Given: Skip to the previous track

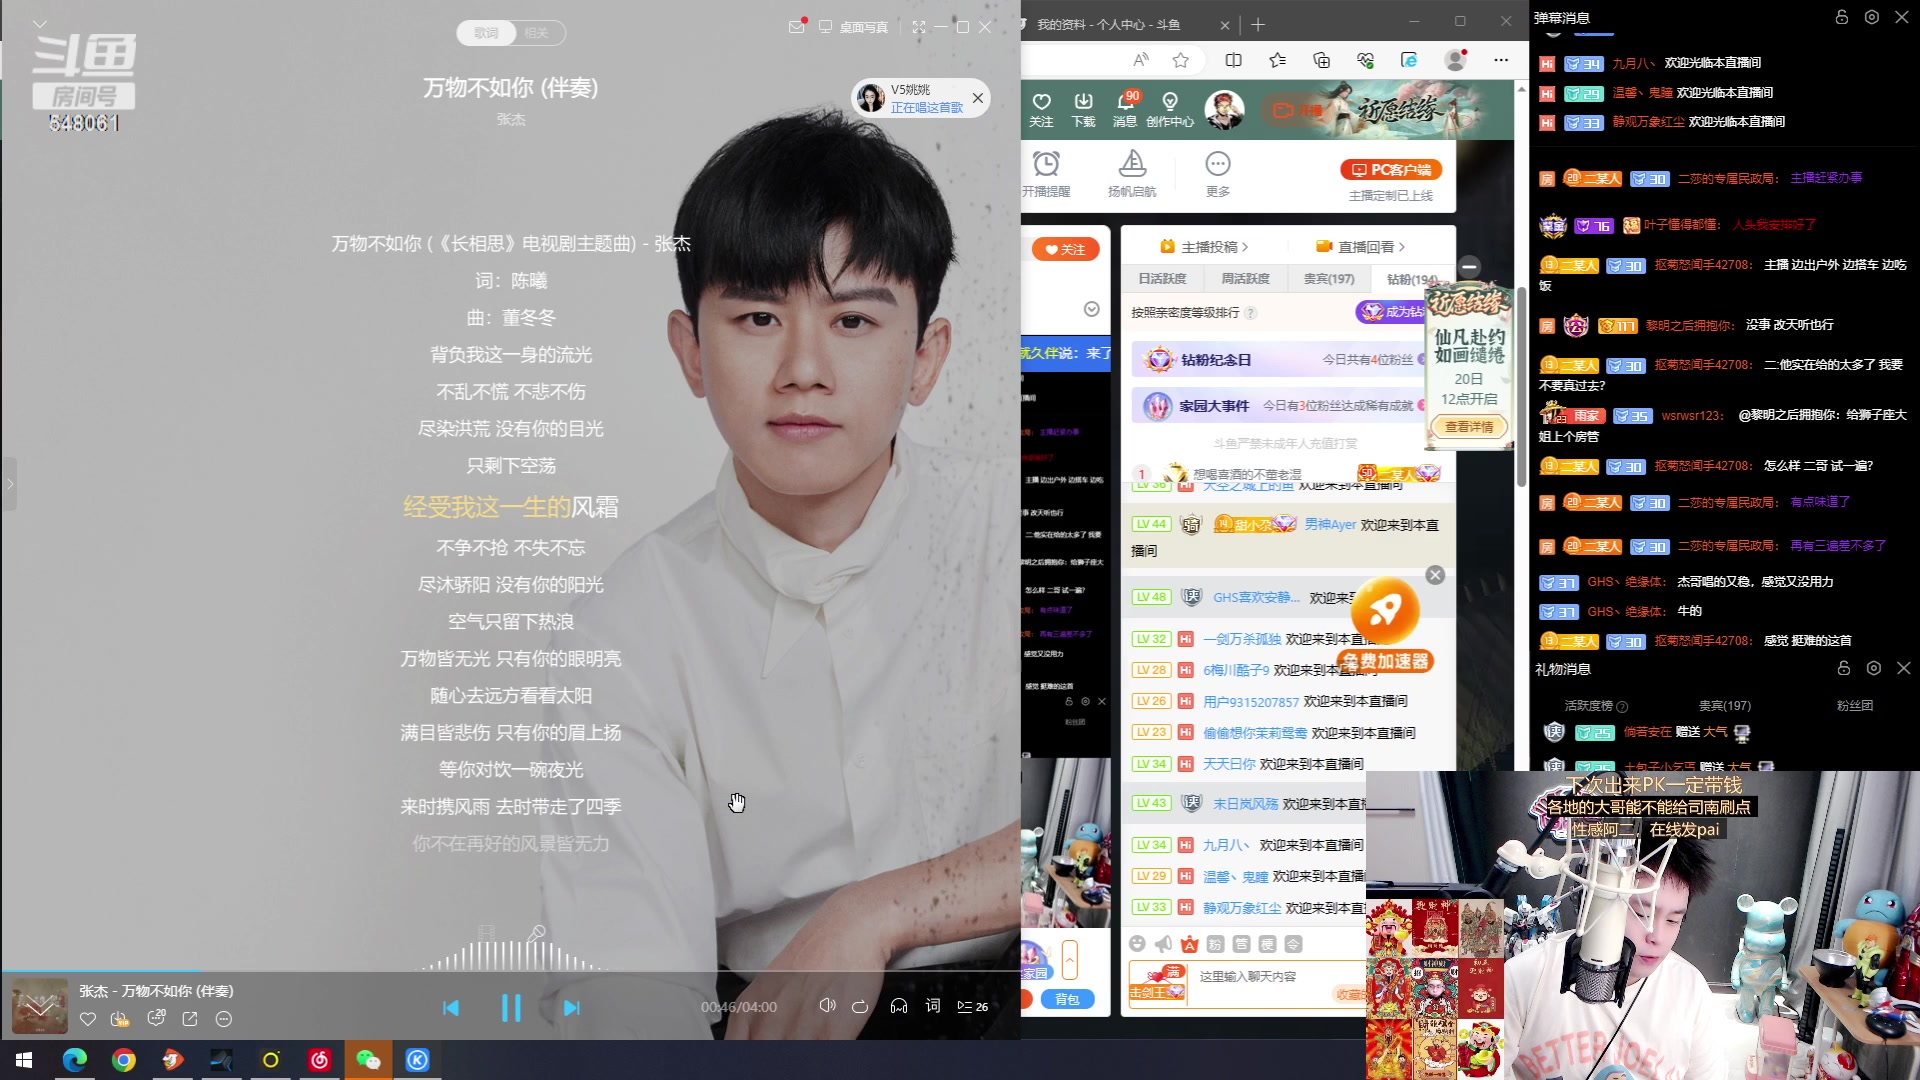Looking at the screenshot, I should pos(451,1008).
